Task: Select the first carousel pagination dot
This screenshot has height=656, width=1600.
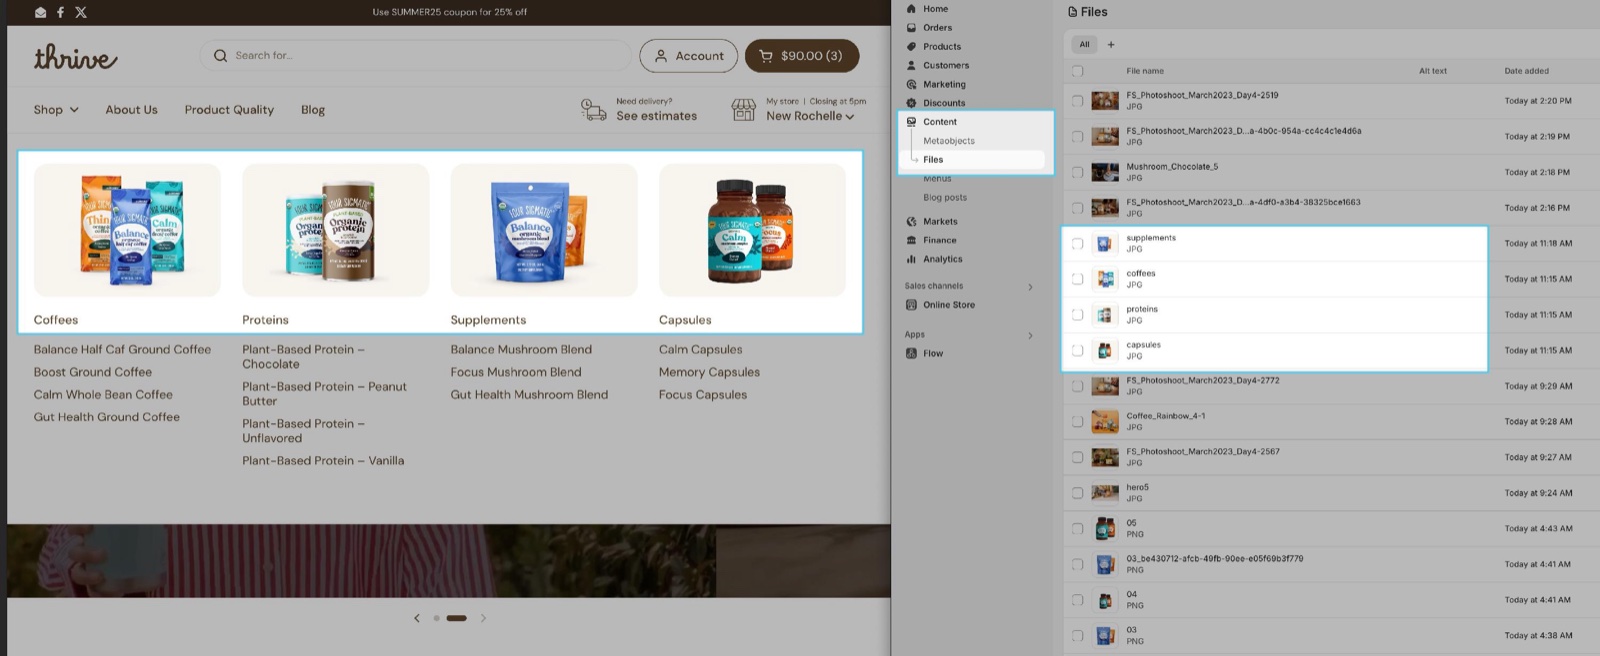Action: (436, 618)
